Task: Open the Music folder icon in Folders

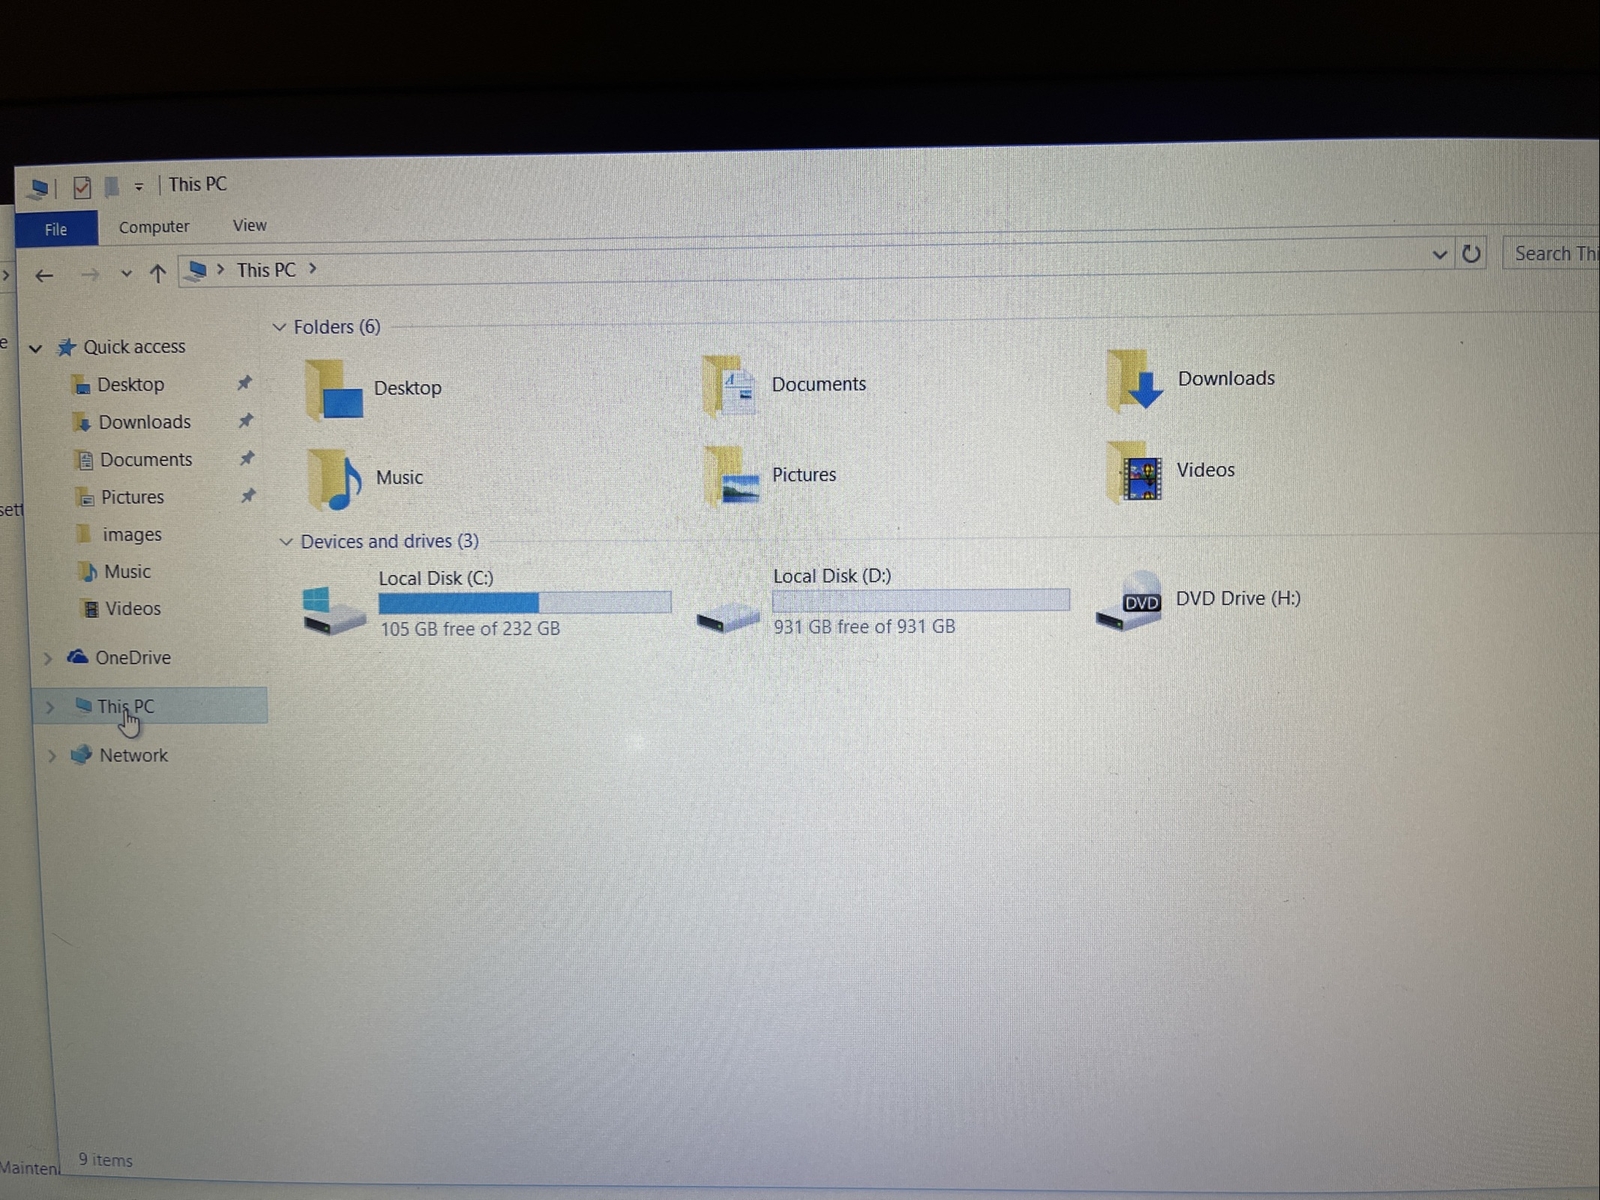Action: (335, 479)
